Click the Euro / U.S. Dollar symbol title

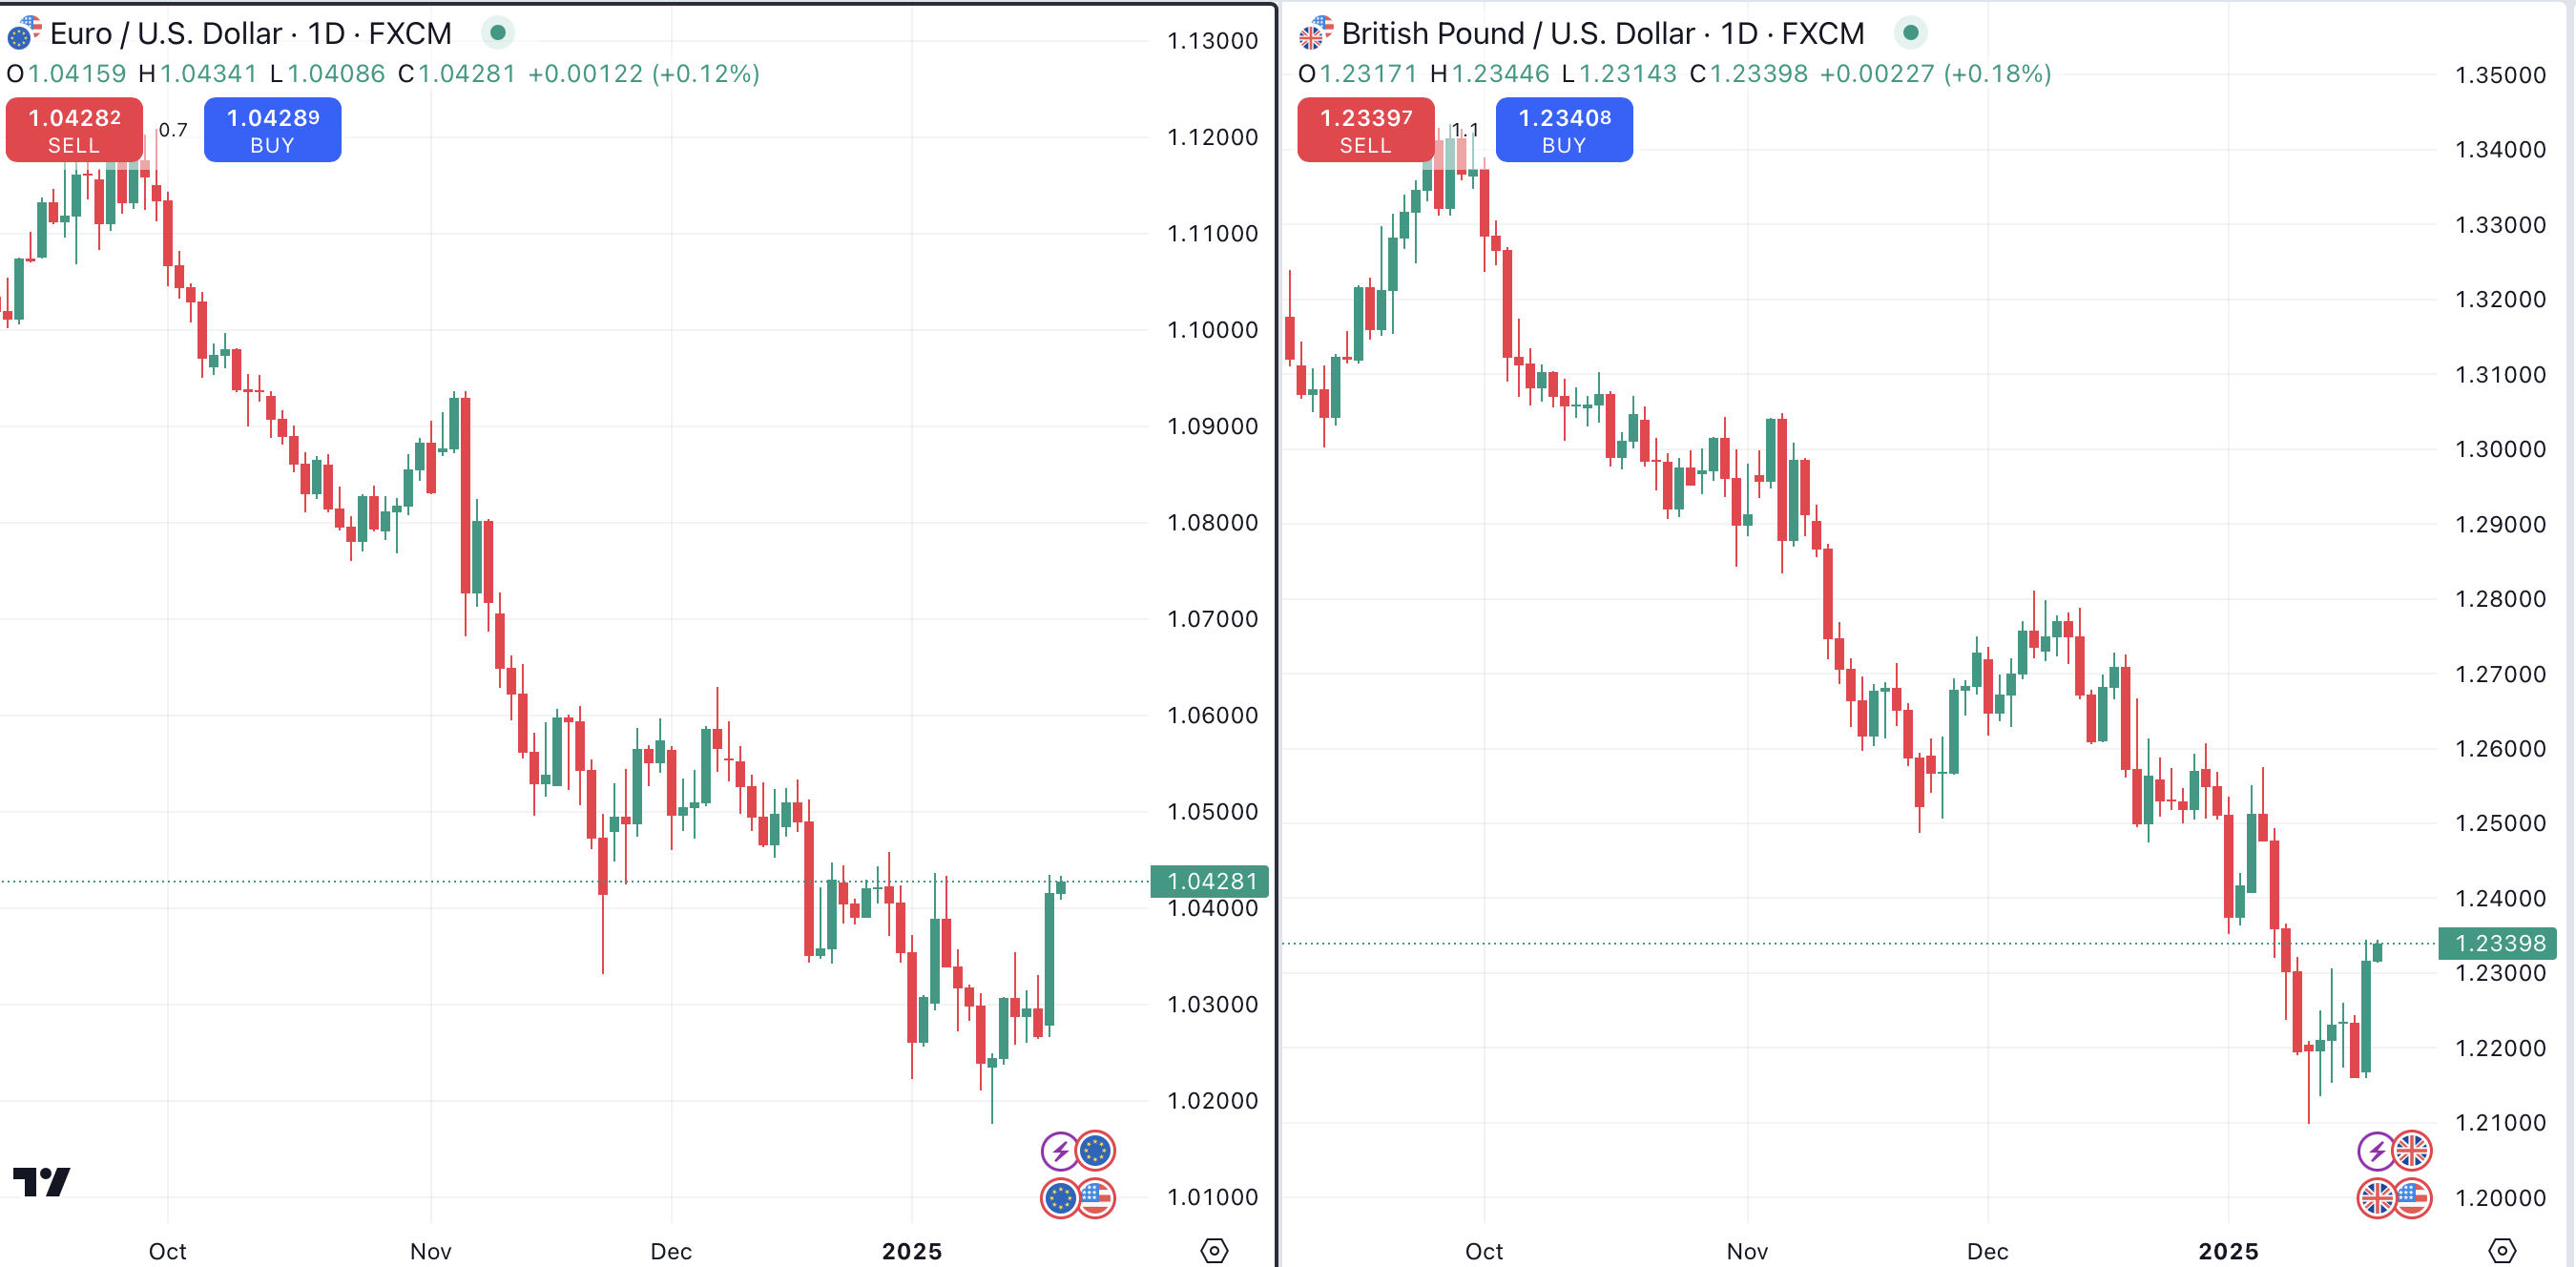click(x=250, y=34)
